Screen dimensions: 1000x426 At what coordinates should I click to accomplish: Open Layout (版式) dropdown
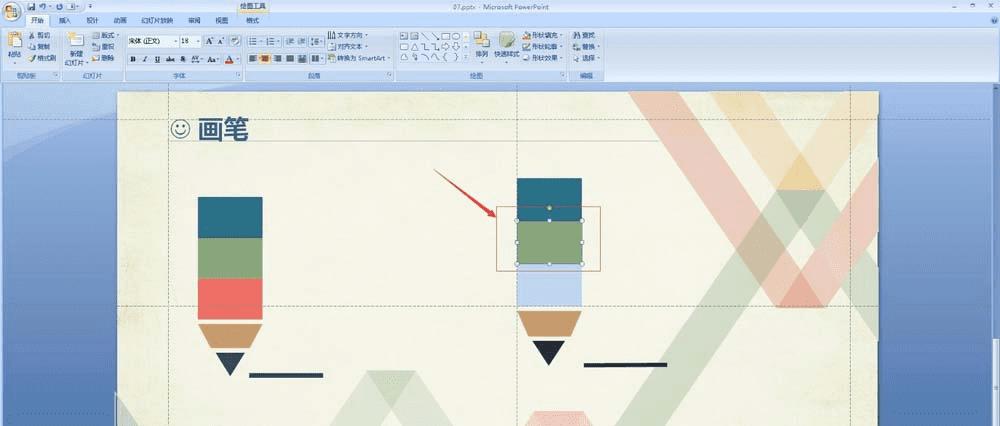[105, 35]
